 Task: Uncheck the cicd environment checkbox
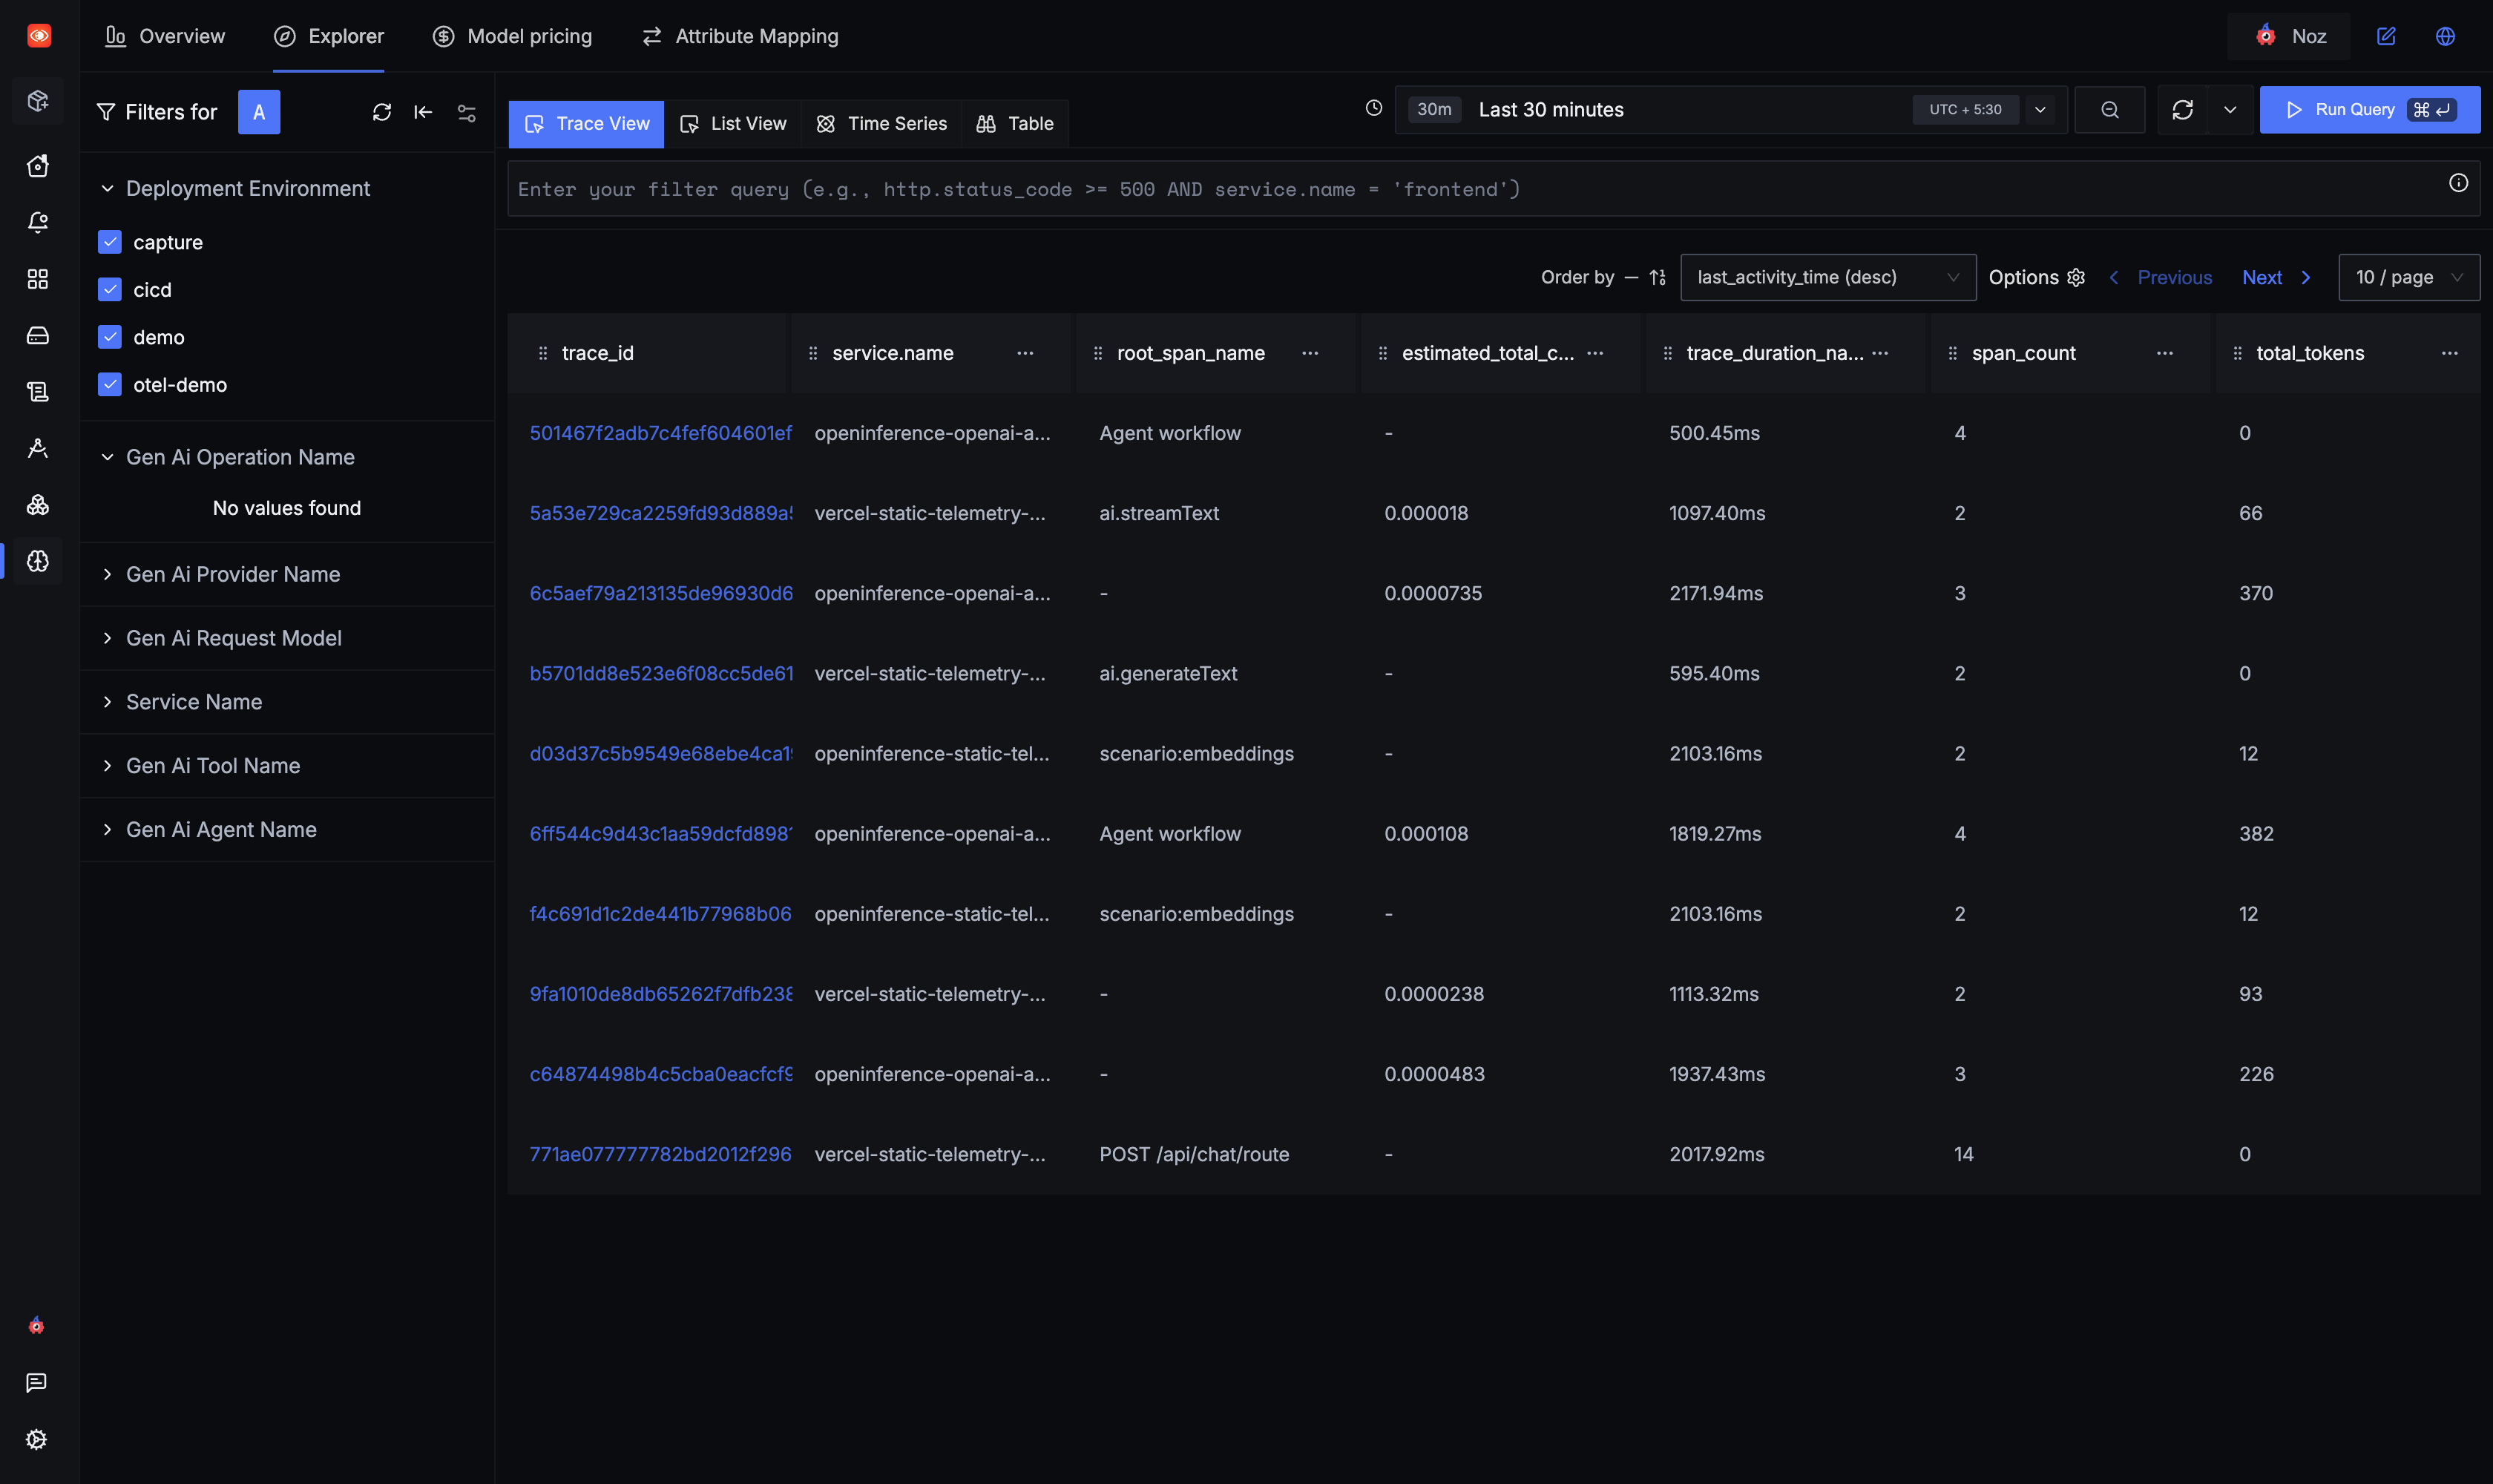(x=110, y=290)
